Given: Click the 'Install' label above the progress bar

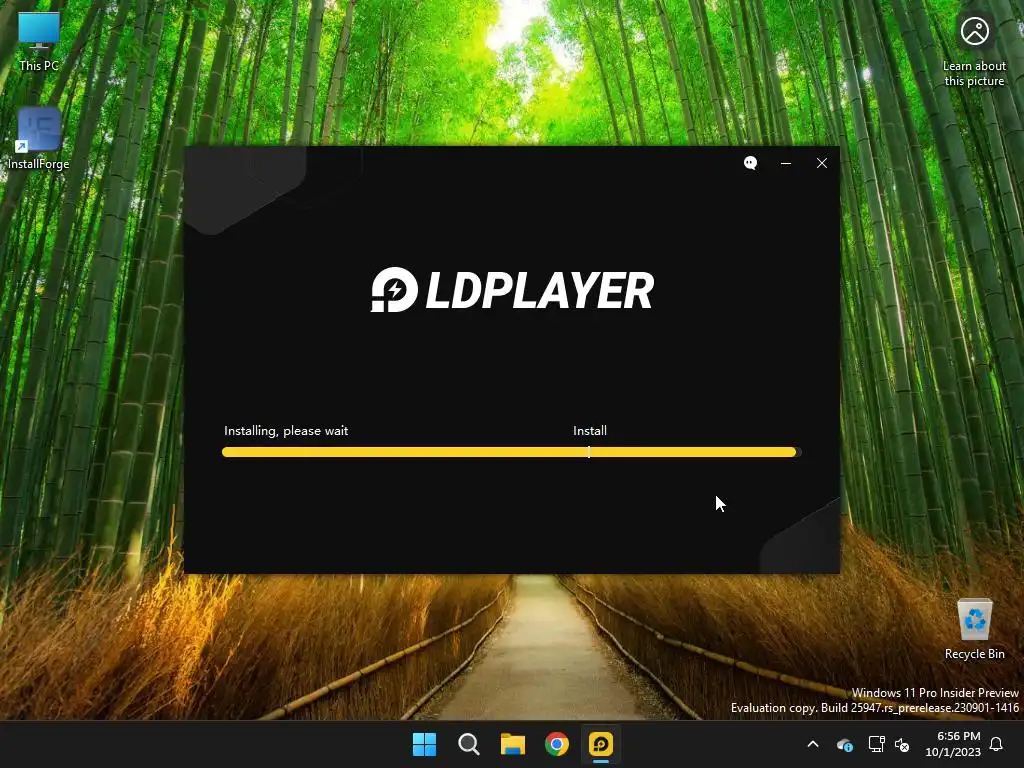Looking at the screenshot, I should pyautogui.click(x=590, y=430).
